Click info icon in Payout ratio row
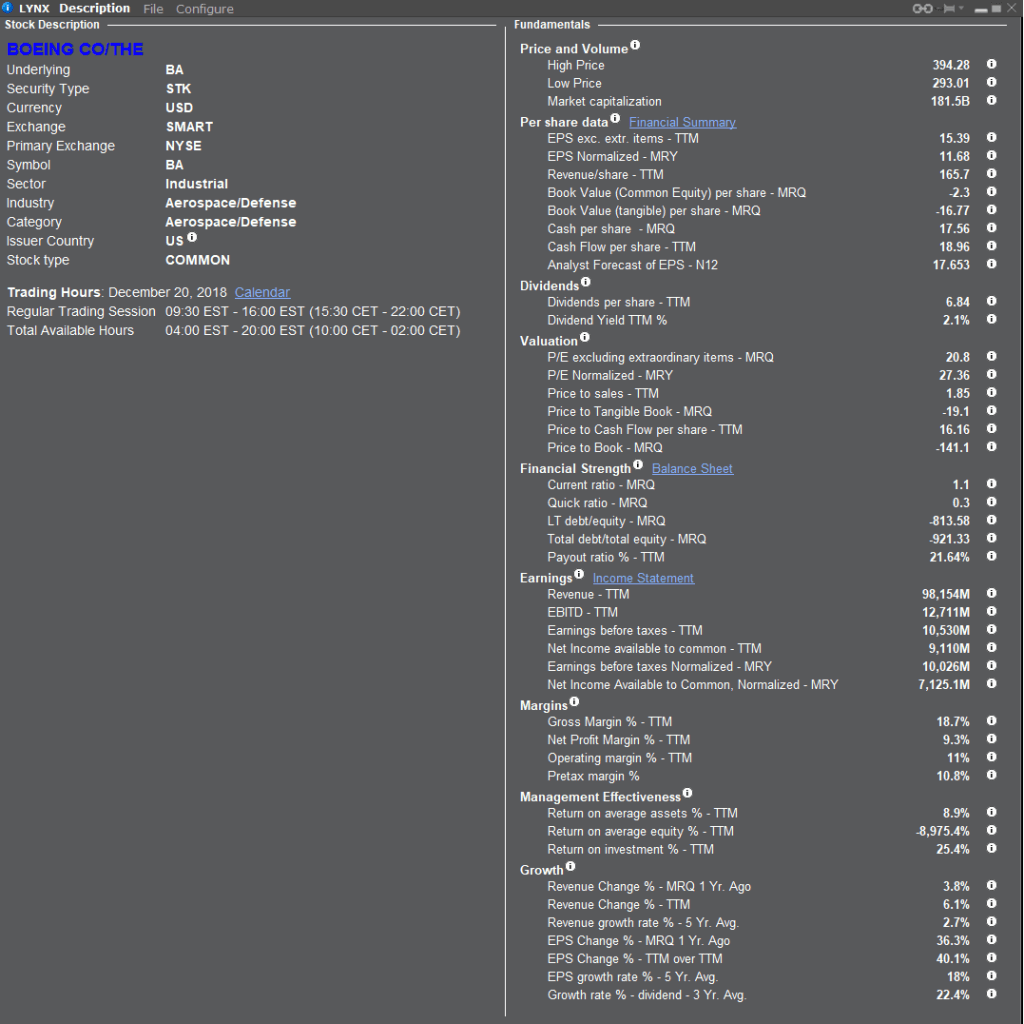This screenshot has width=1024, height=1024. (x=991, y=556)
